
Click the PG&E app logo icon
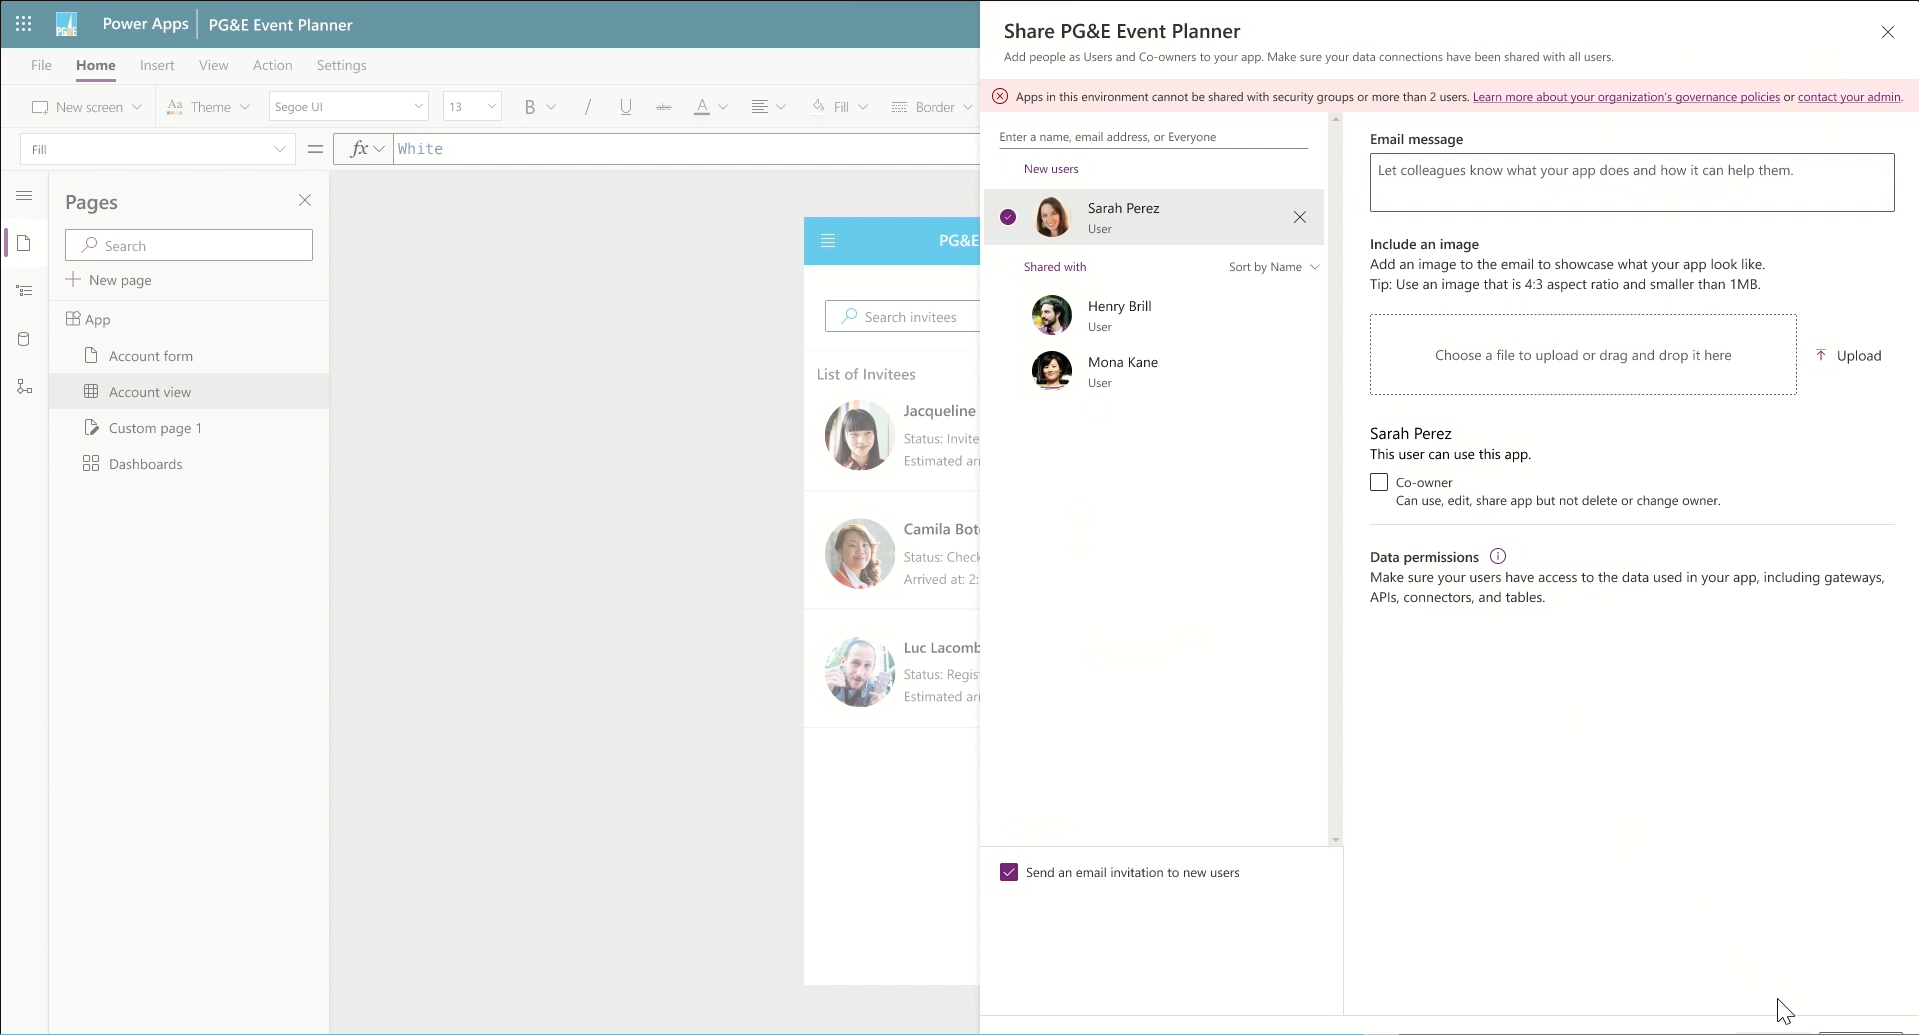tap(66, 24)
